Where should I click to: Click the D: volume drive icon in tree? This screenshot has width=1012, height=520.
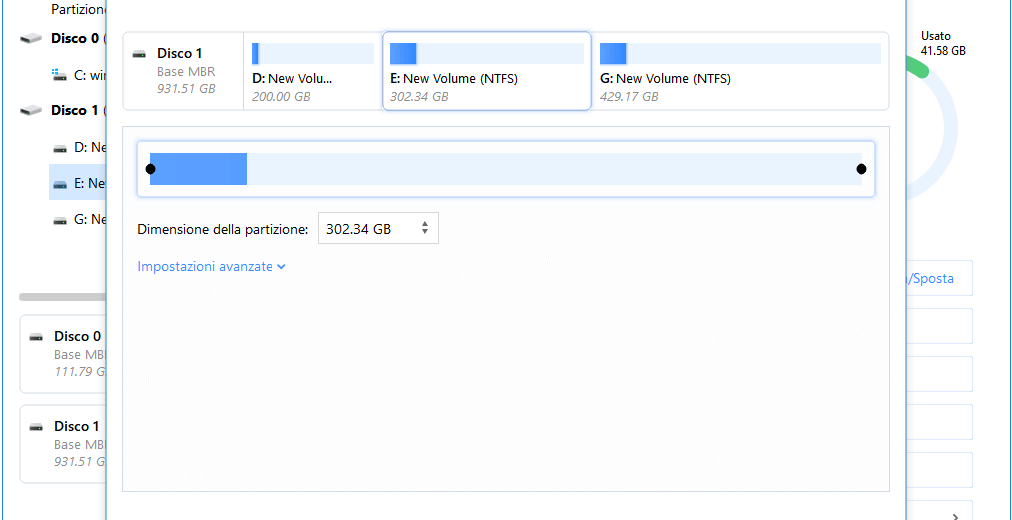click(x=60, y=148)
